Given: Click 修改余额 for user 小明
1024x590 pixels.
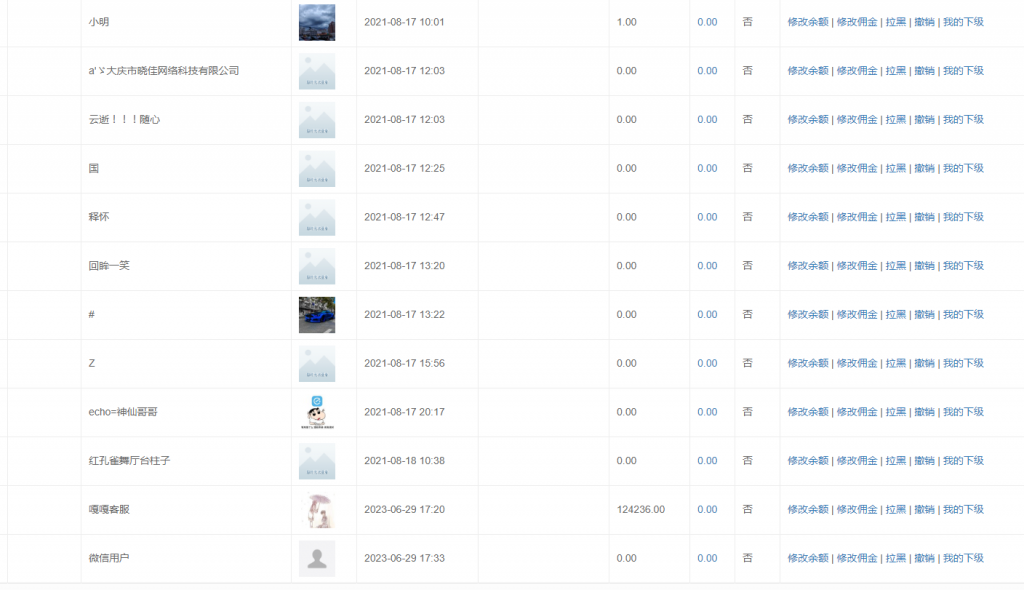Looking at the screenshot, I should [x=808, y=22].
